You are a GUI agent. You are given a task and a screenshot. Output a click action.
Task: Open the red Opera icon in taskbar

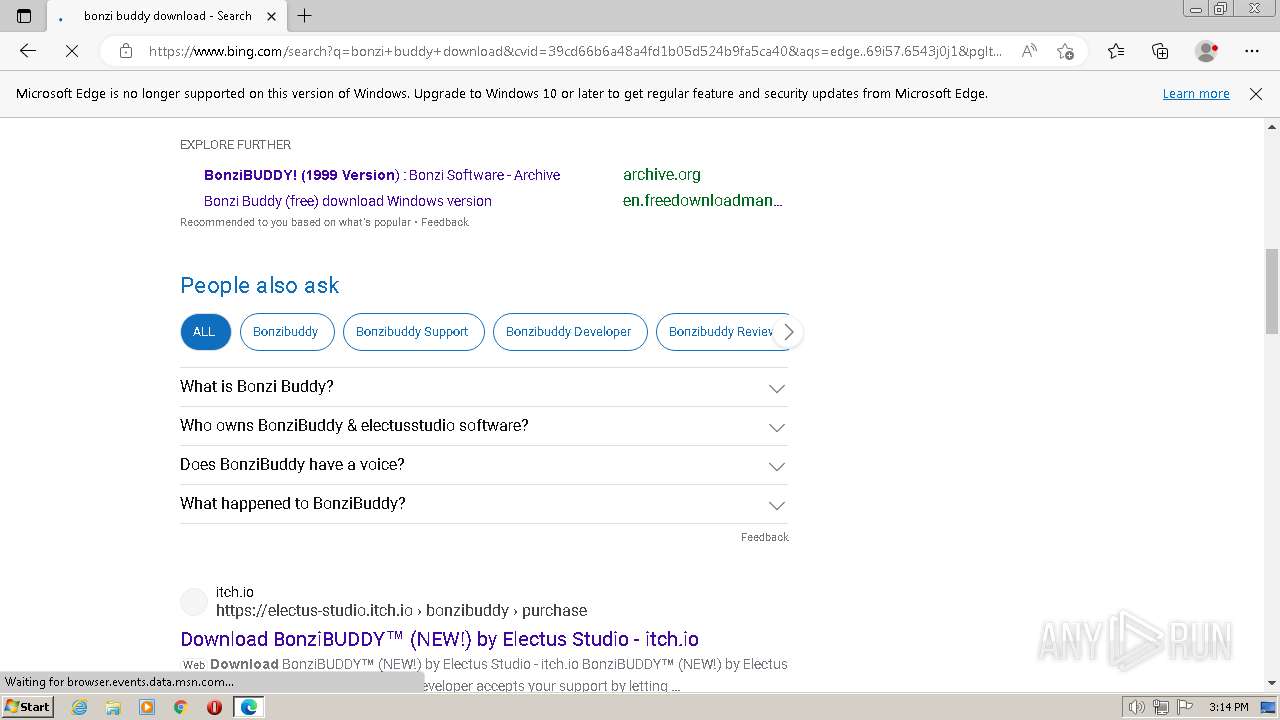[x=214, y=707]
